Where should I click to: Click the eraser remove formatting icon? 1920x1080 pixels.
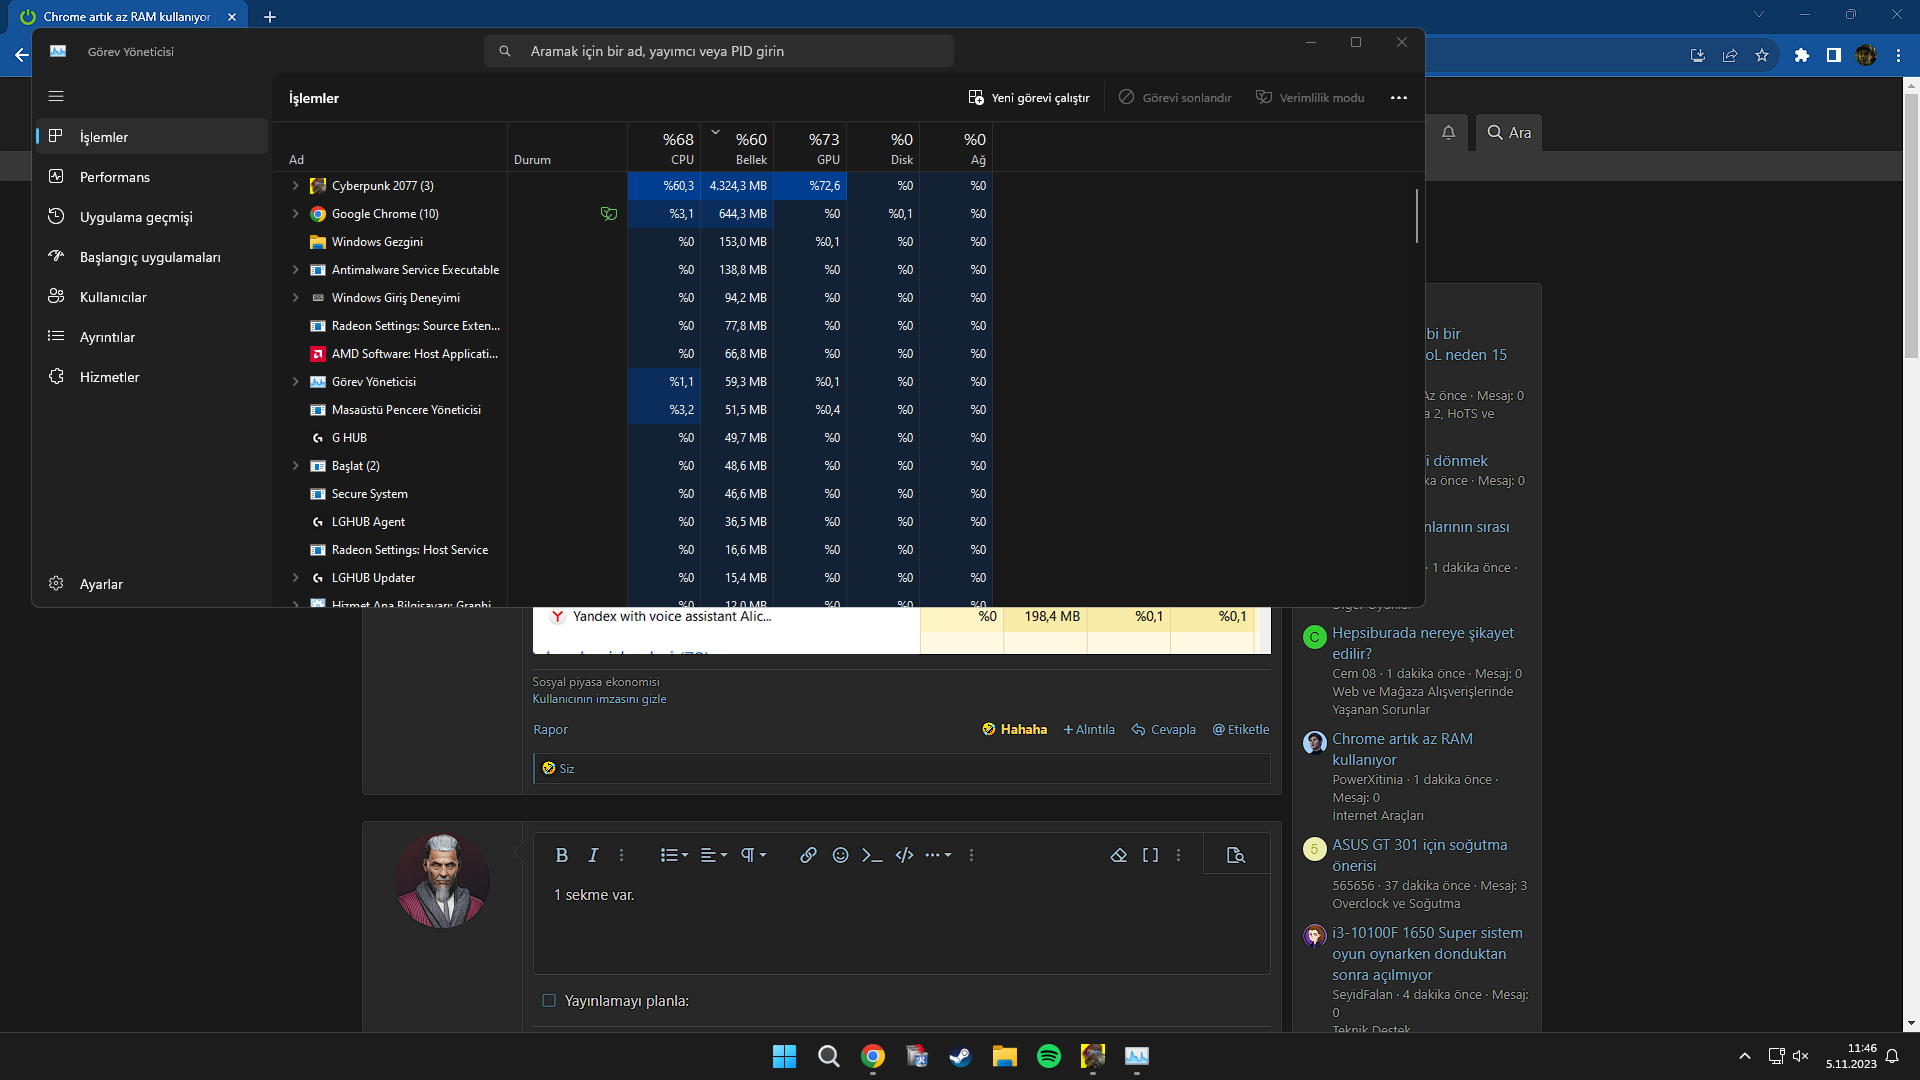(1118, 855)
